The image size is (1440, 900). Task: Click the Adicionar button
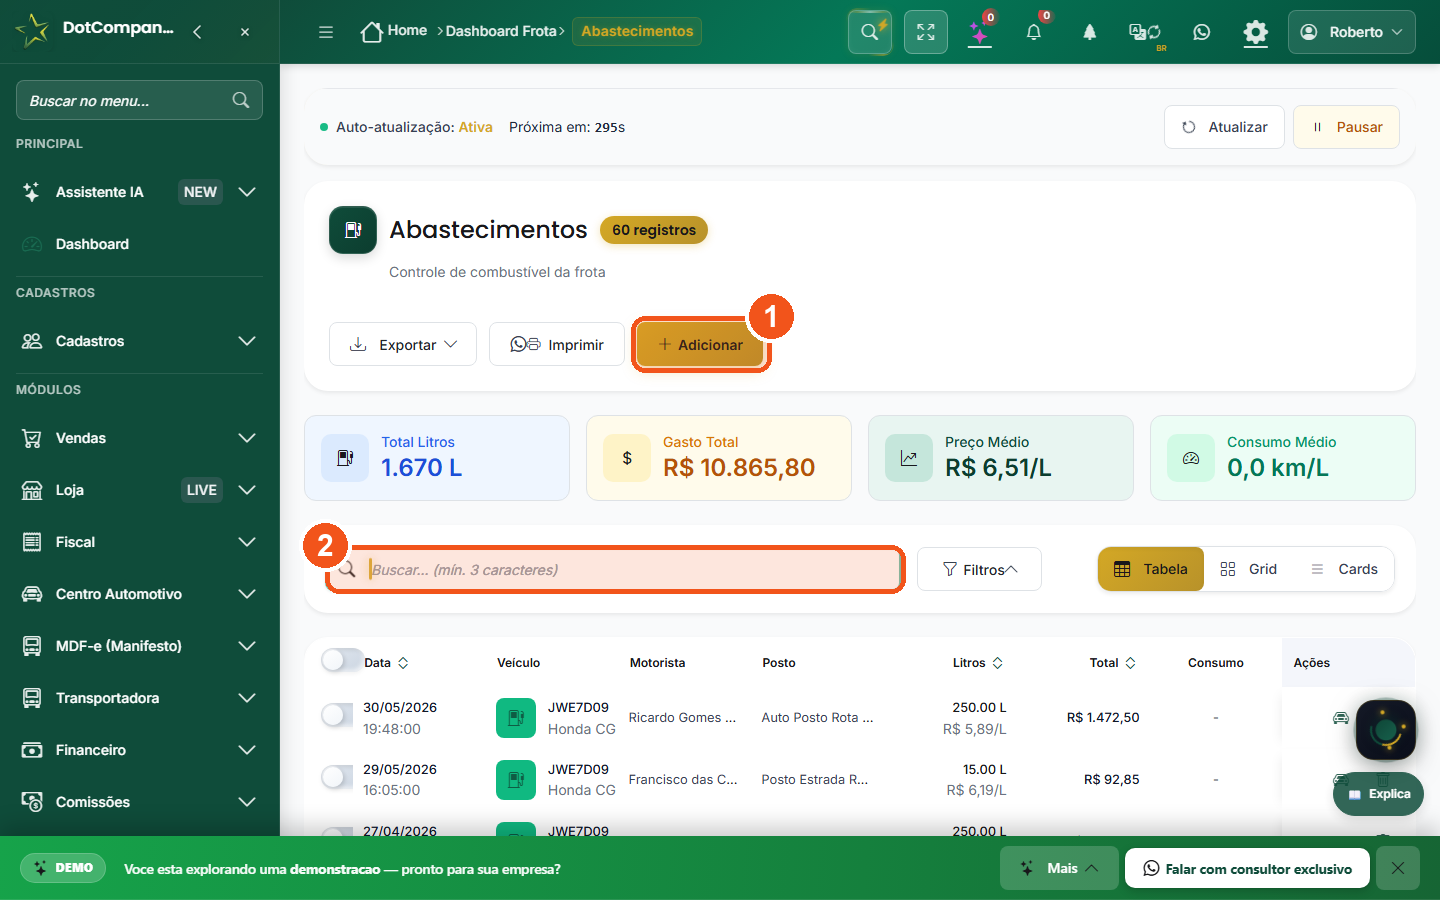pyautogui.click(x=700, y=344)
